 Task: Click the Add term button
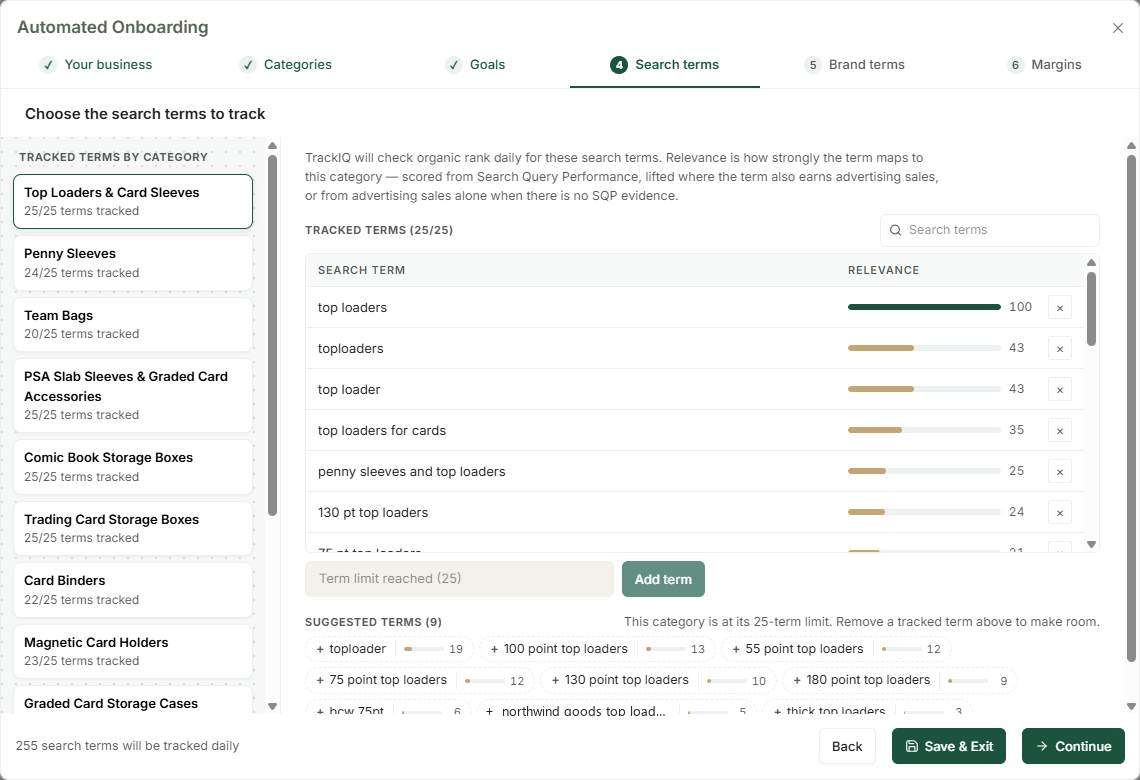click(663, 579)
